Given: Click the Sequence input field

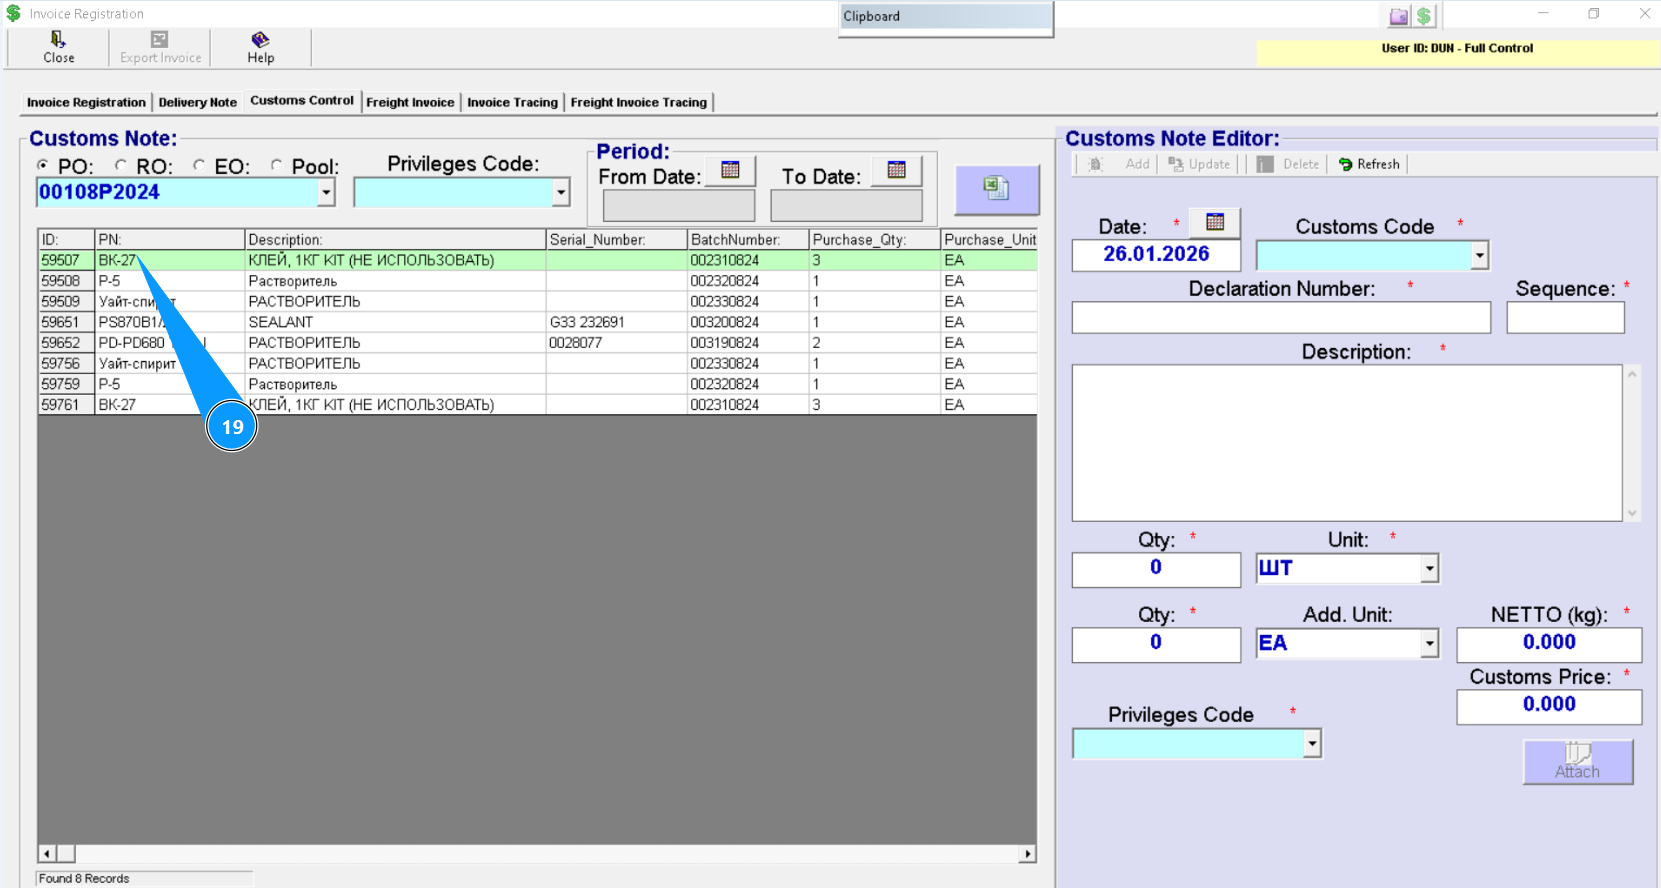Looking at the screenshot, I should coord(1565,318).
